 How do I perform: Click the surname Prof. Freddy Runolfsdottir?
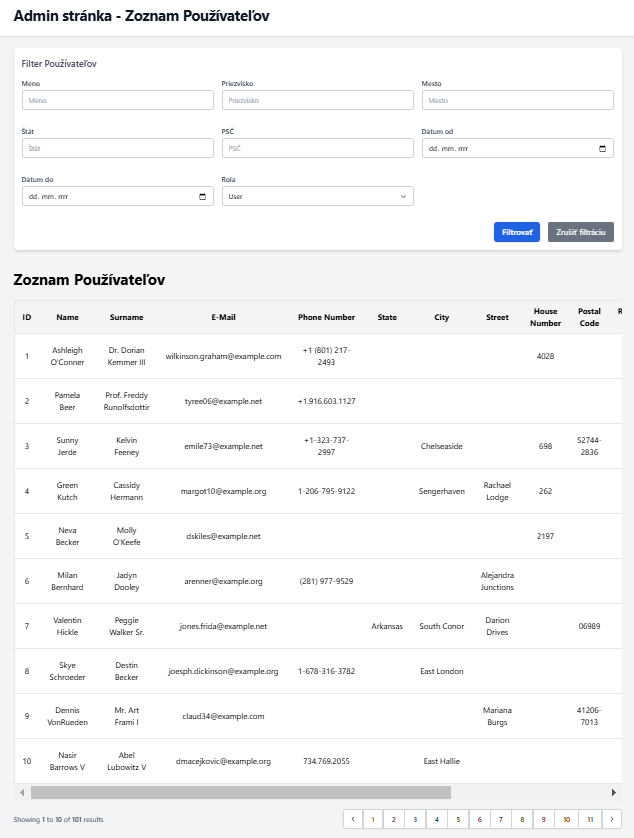point(127,401)
